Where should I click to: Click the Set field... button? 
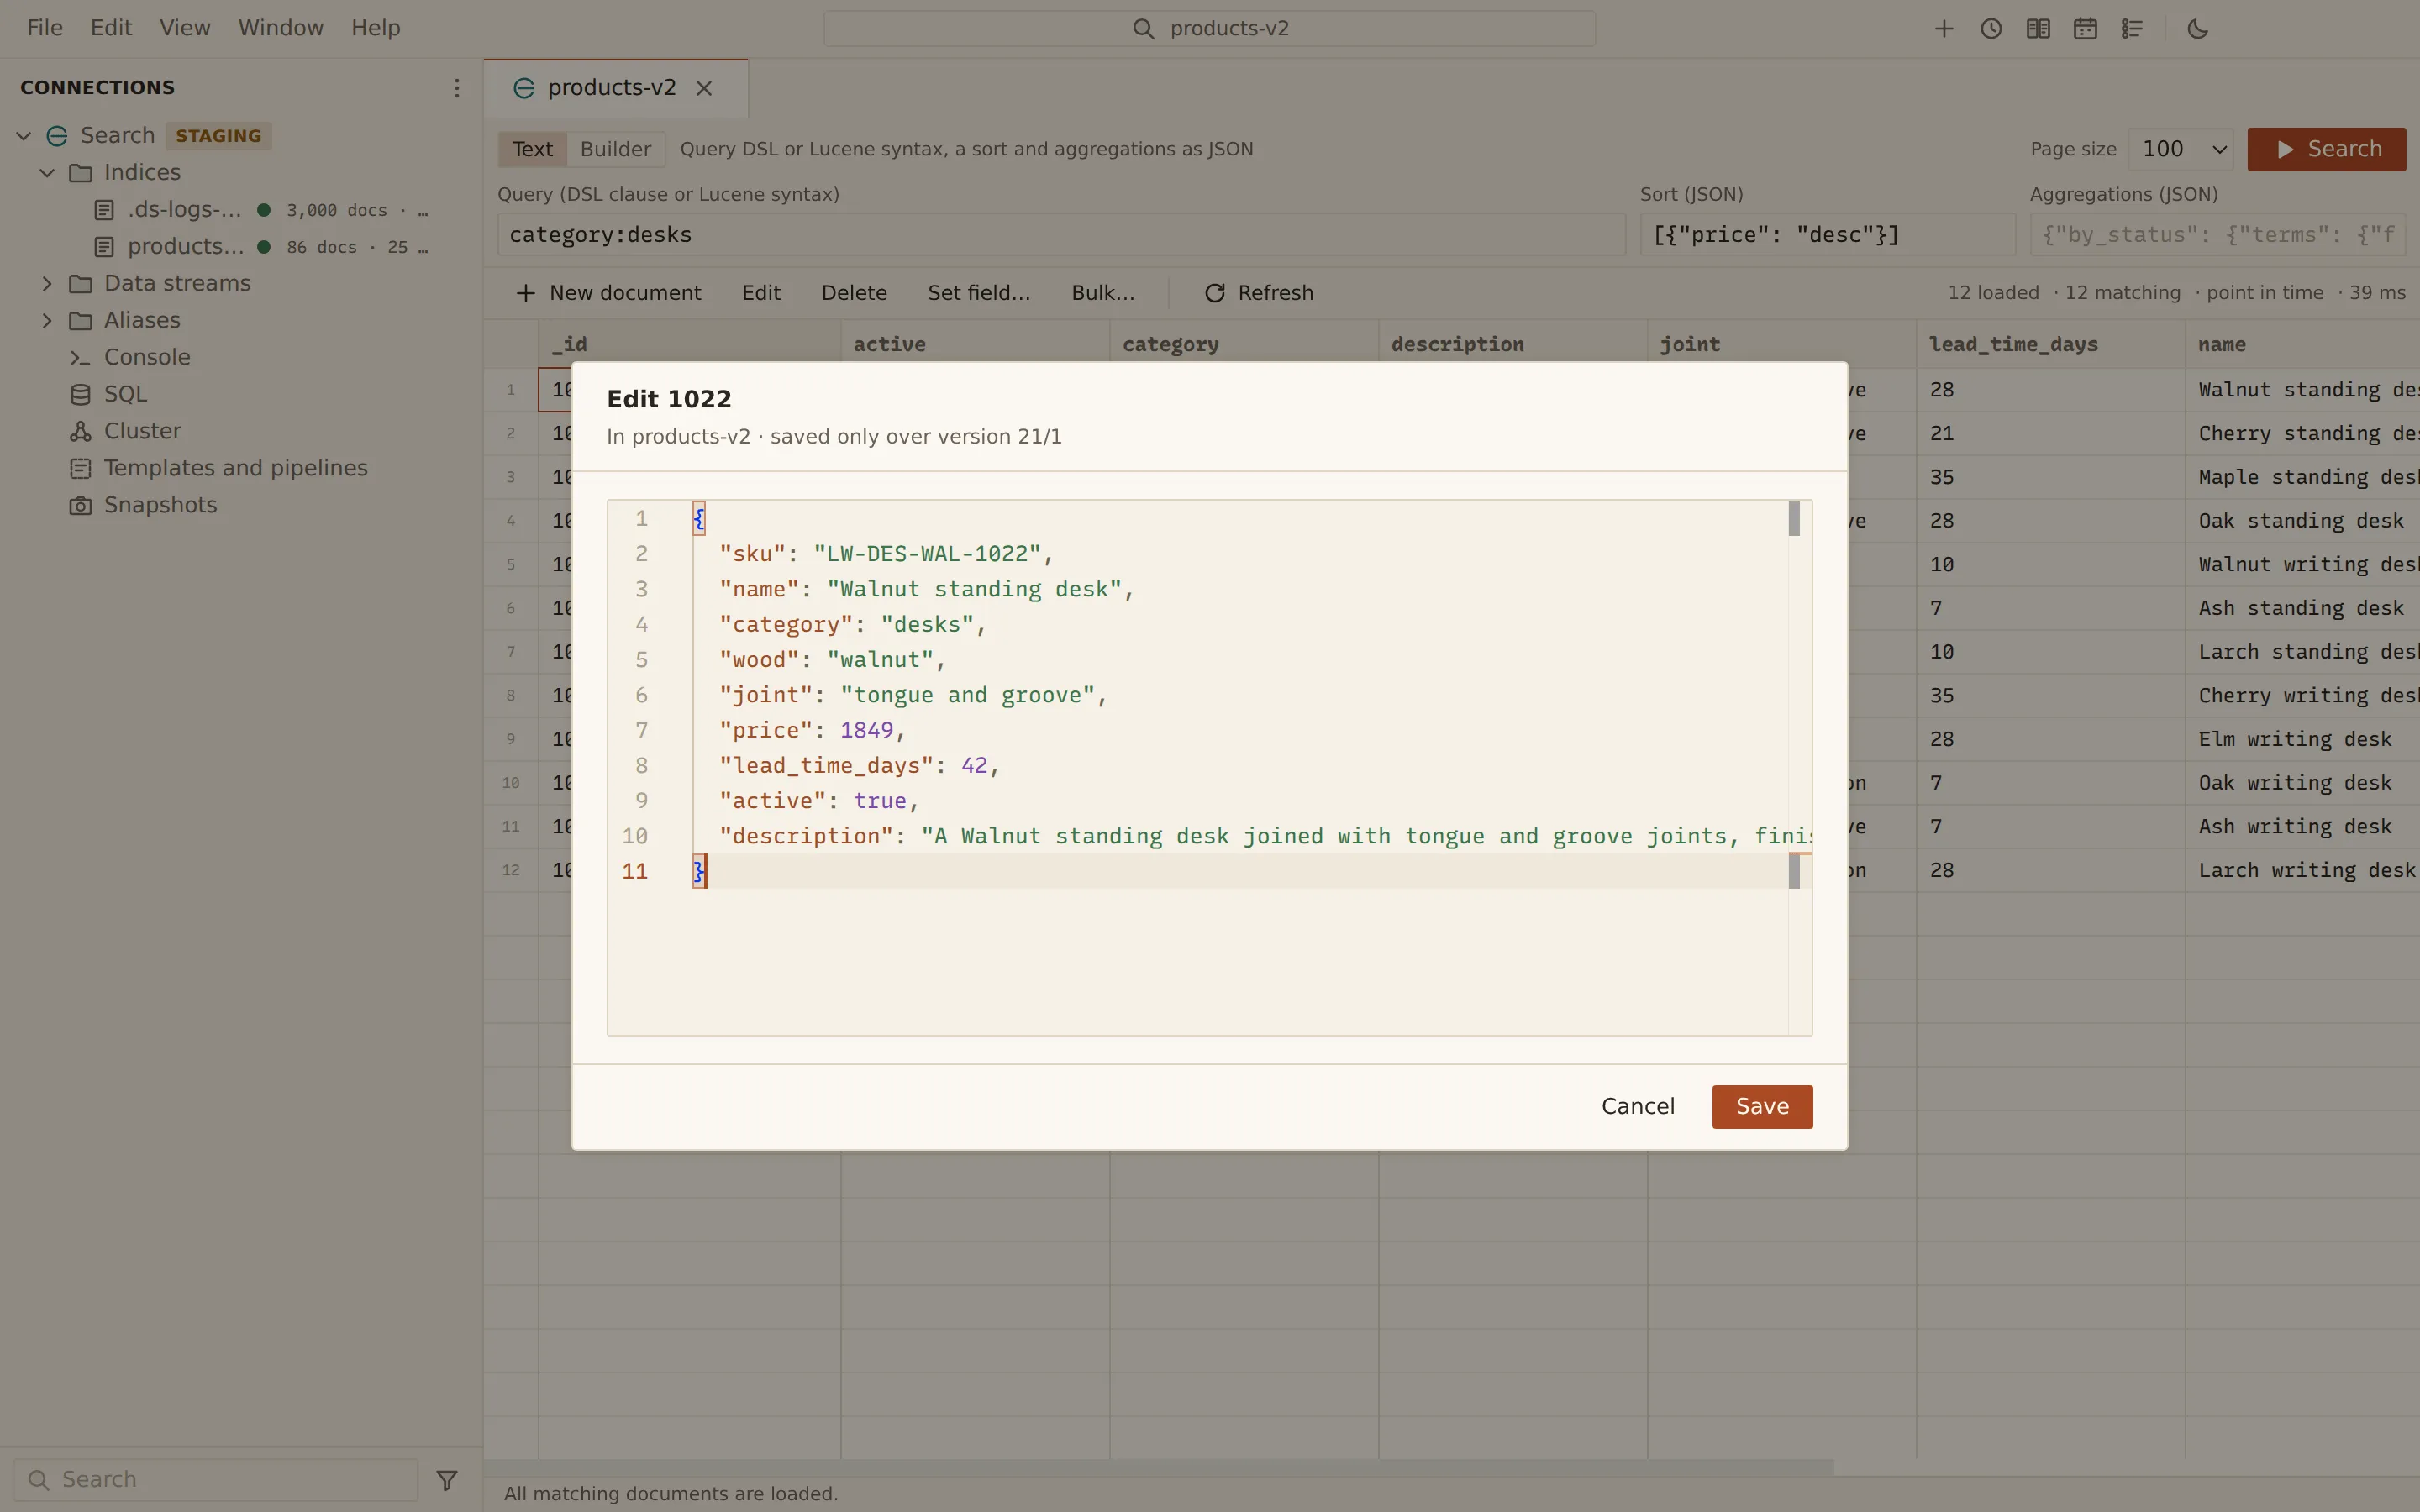[x=978, y=293]
